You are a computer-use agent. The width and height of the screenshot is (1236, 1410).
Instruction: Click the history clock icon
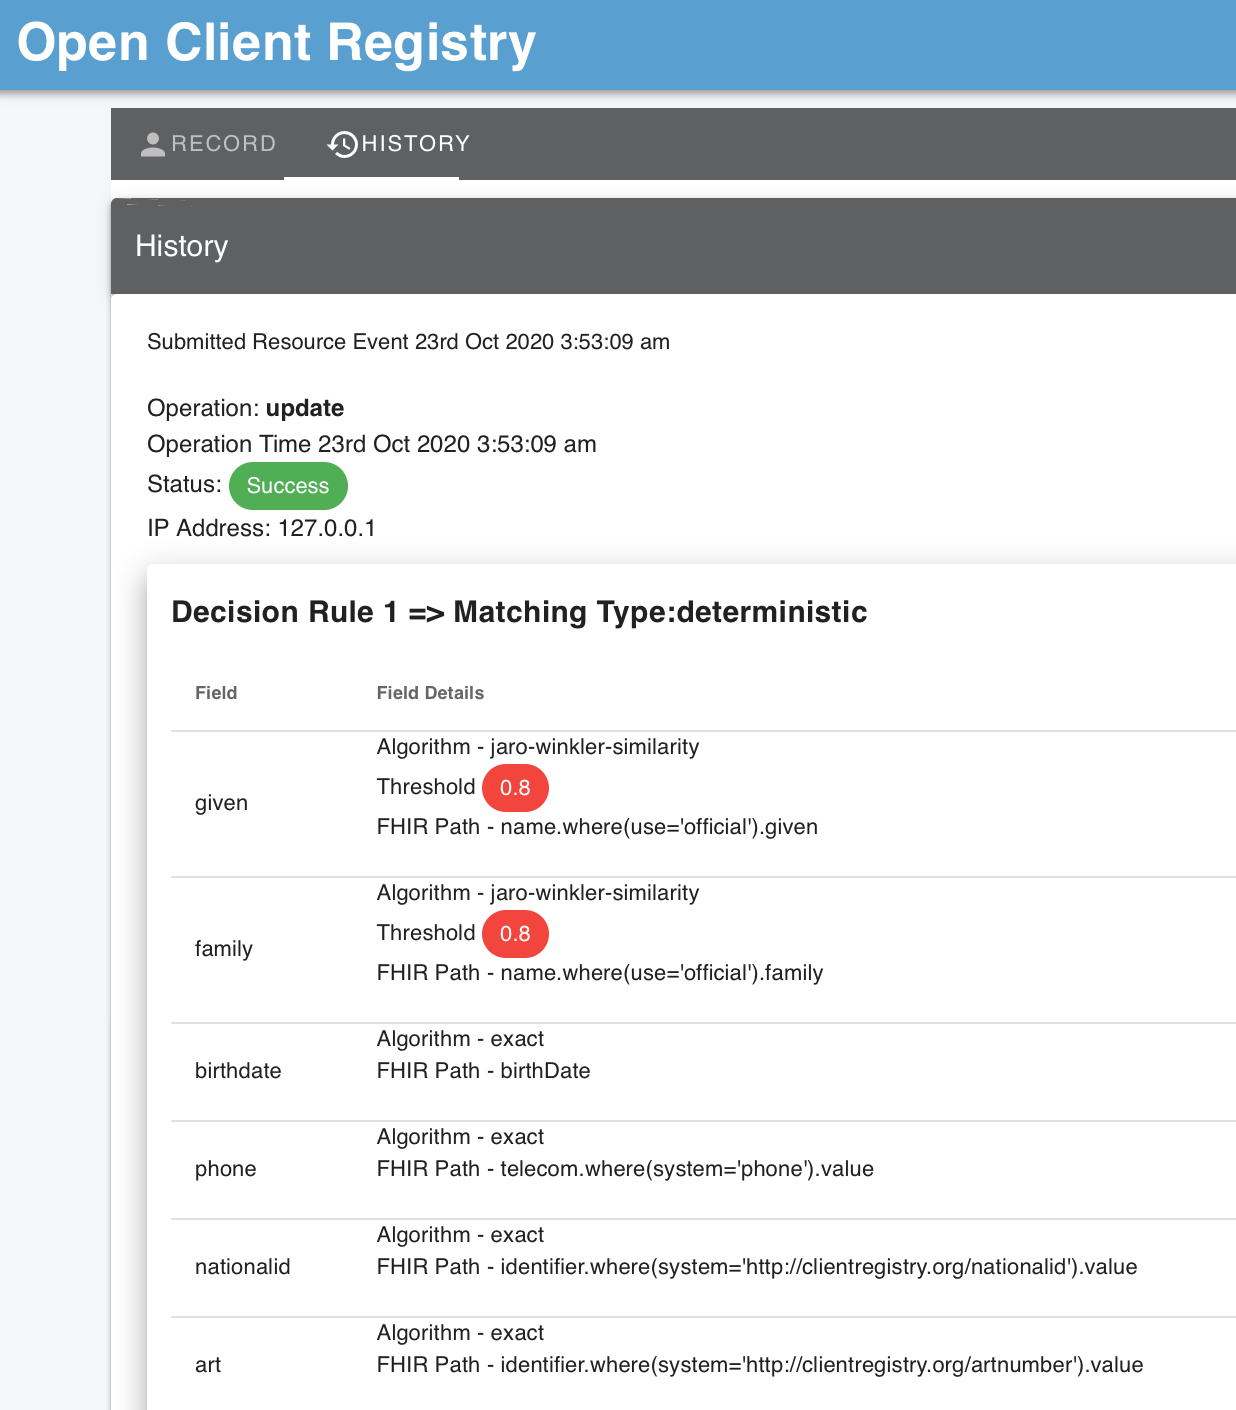(343, 144)
